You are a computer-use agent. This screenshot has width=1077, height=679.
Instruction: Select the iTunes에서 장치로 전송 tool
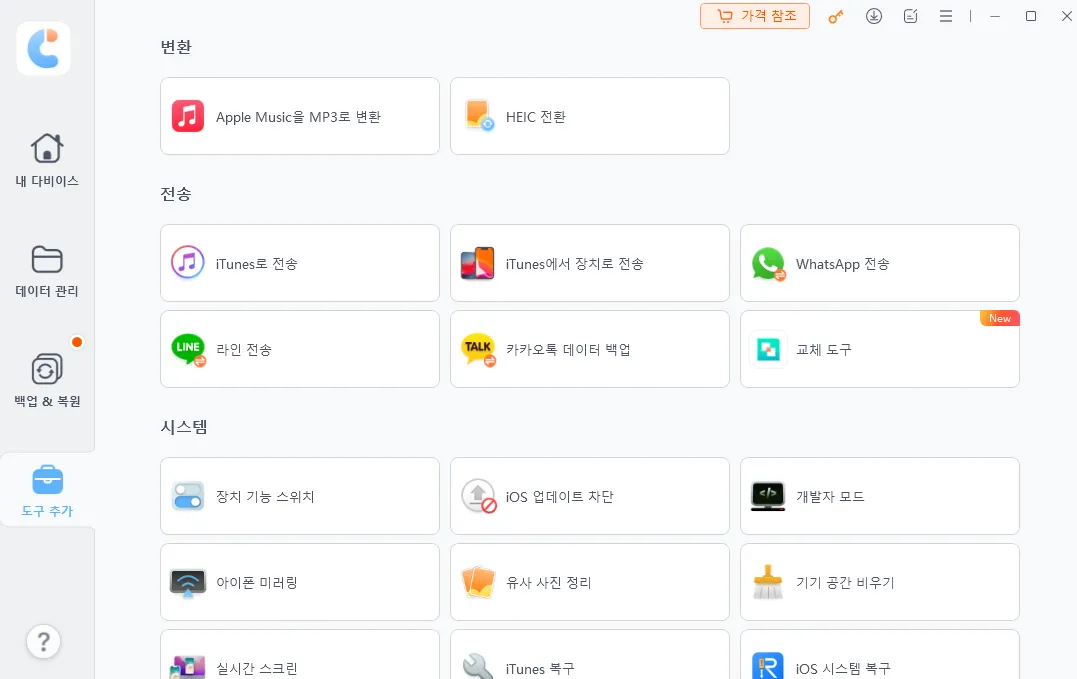point(589,263)
